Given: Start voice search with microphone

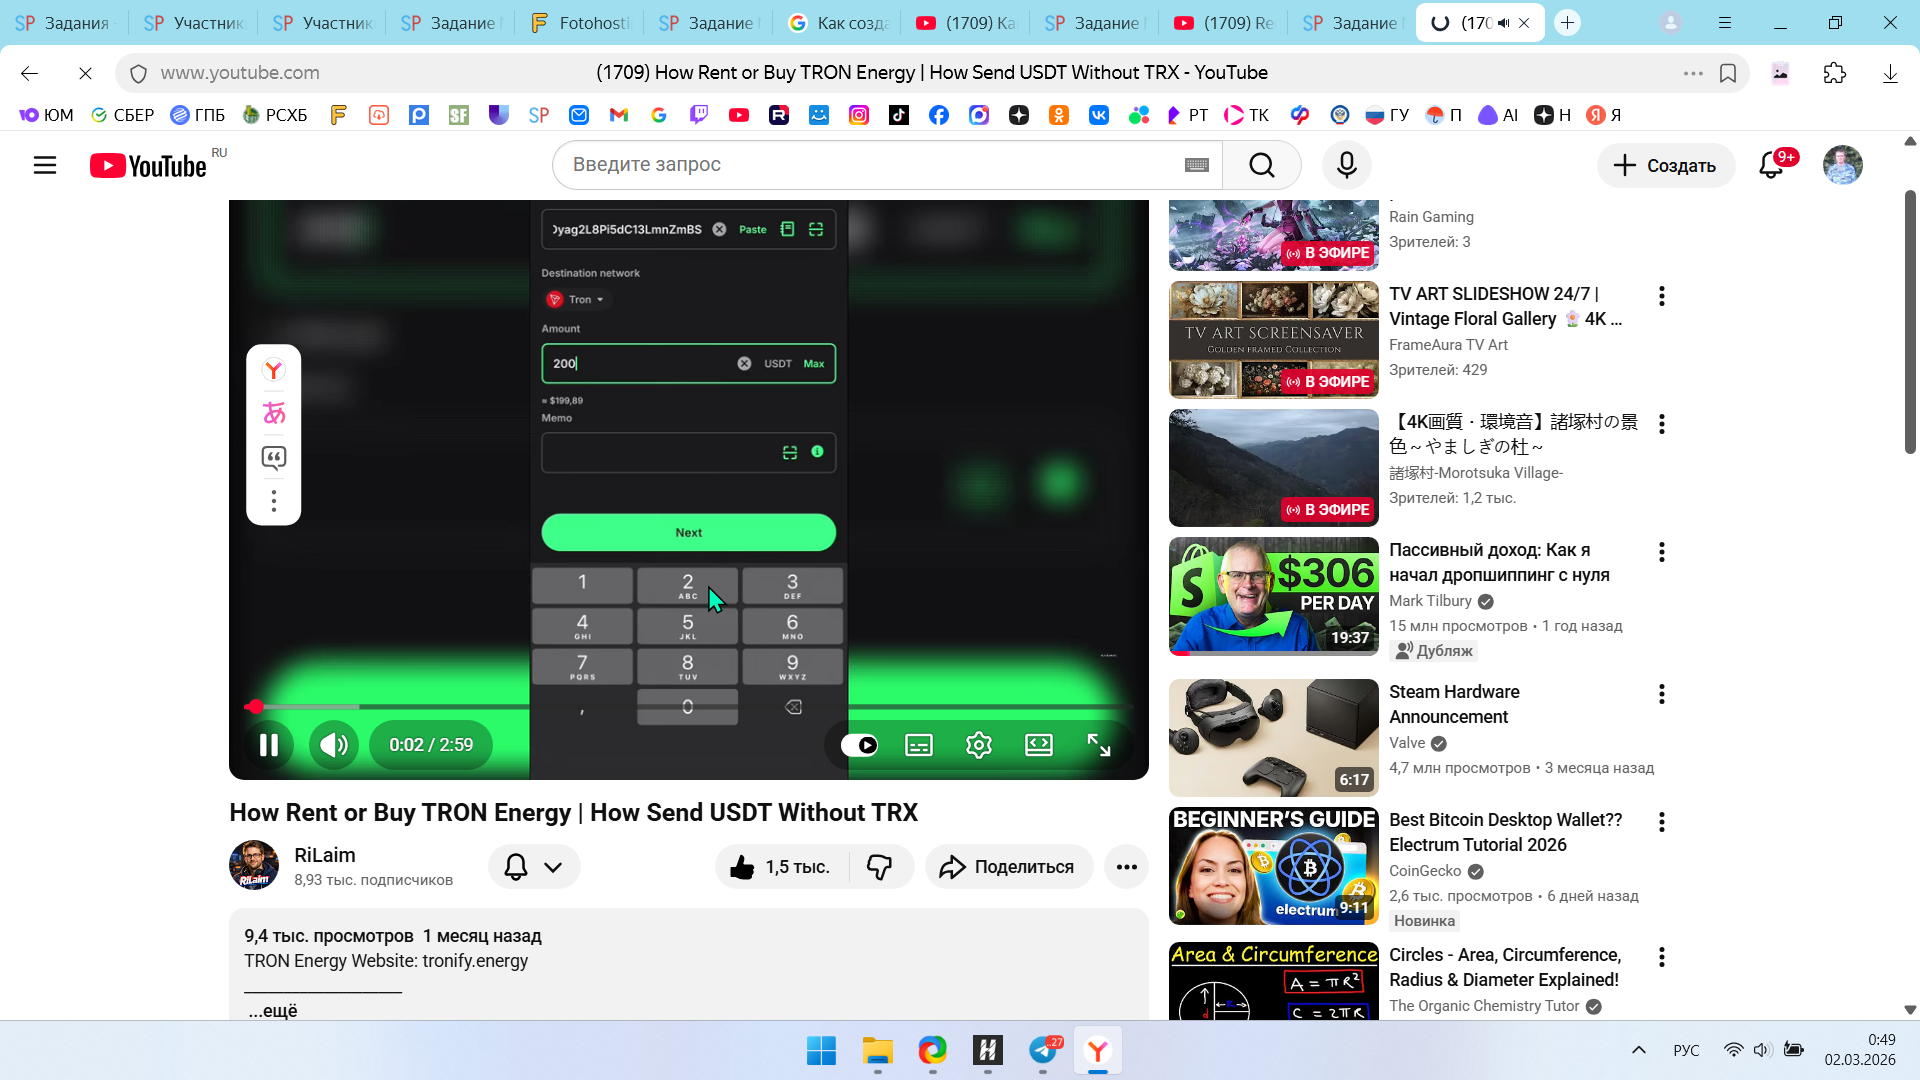Looking at the screenshot, I should [1346, 165].
